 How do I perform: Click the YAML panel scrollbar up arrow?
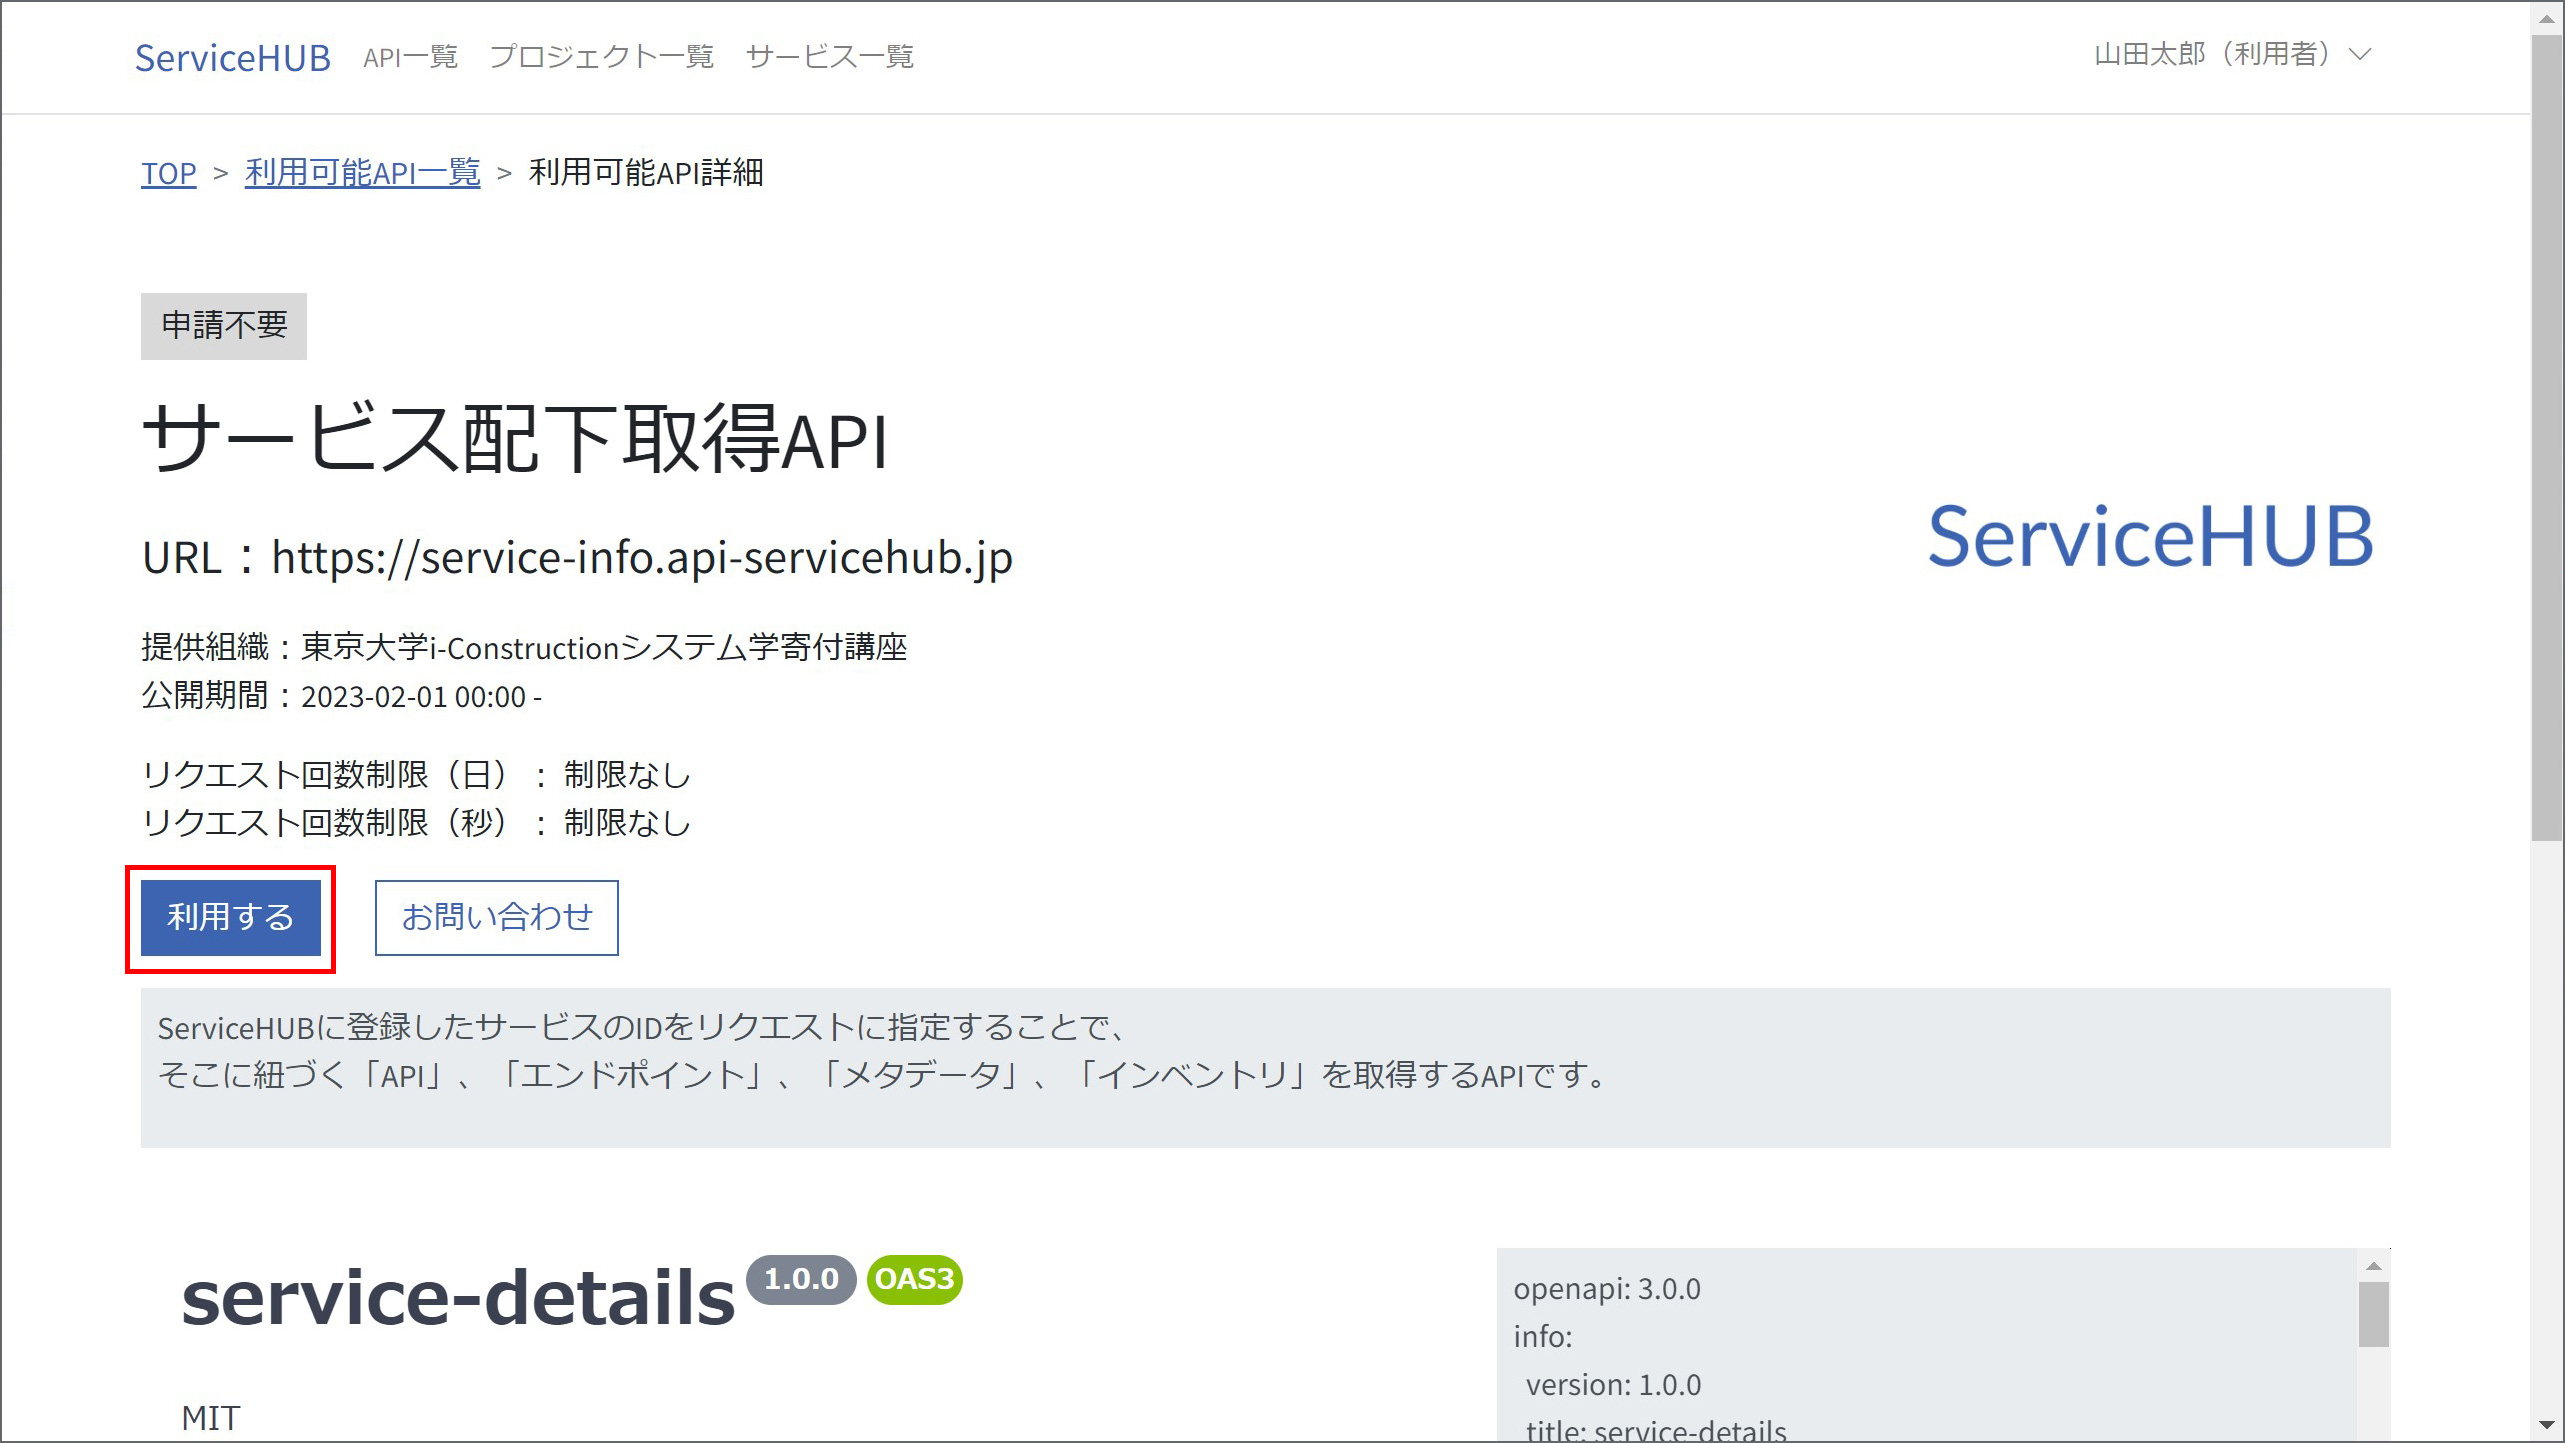2373,1266
